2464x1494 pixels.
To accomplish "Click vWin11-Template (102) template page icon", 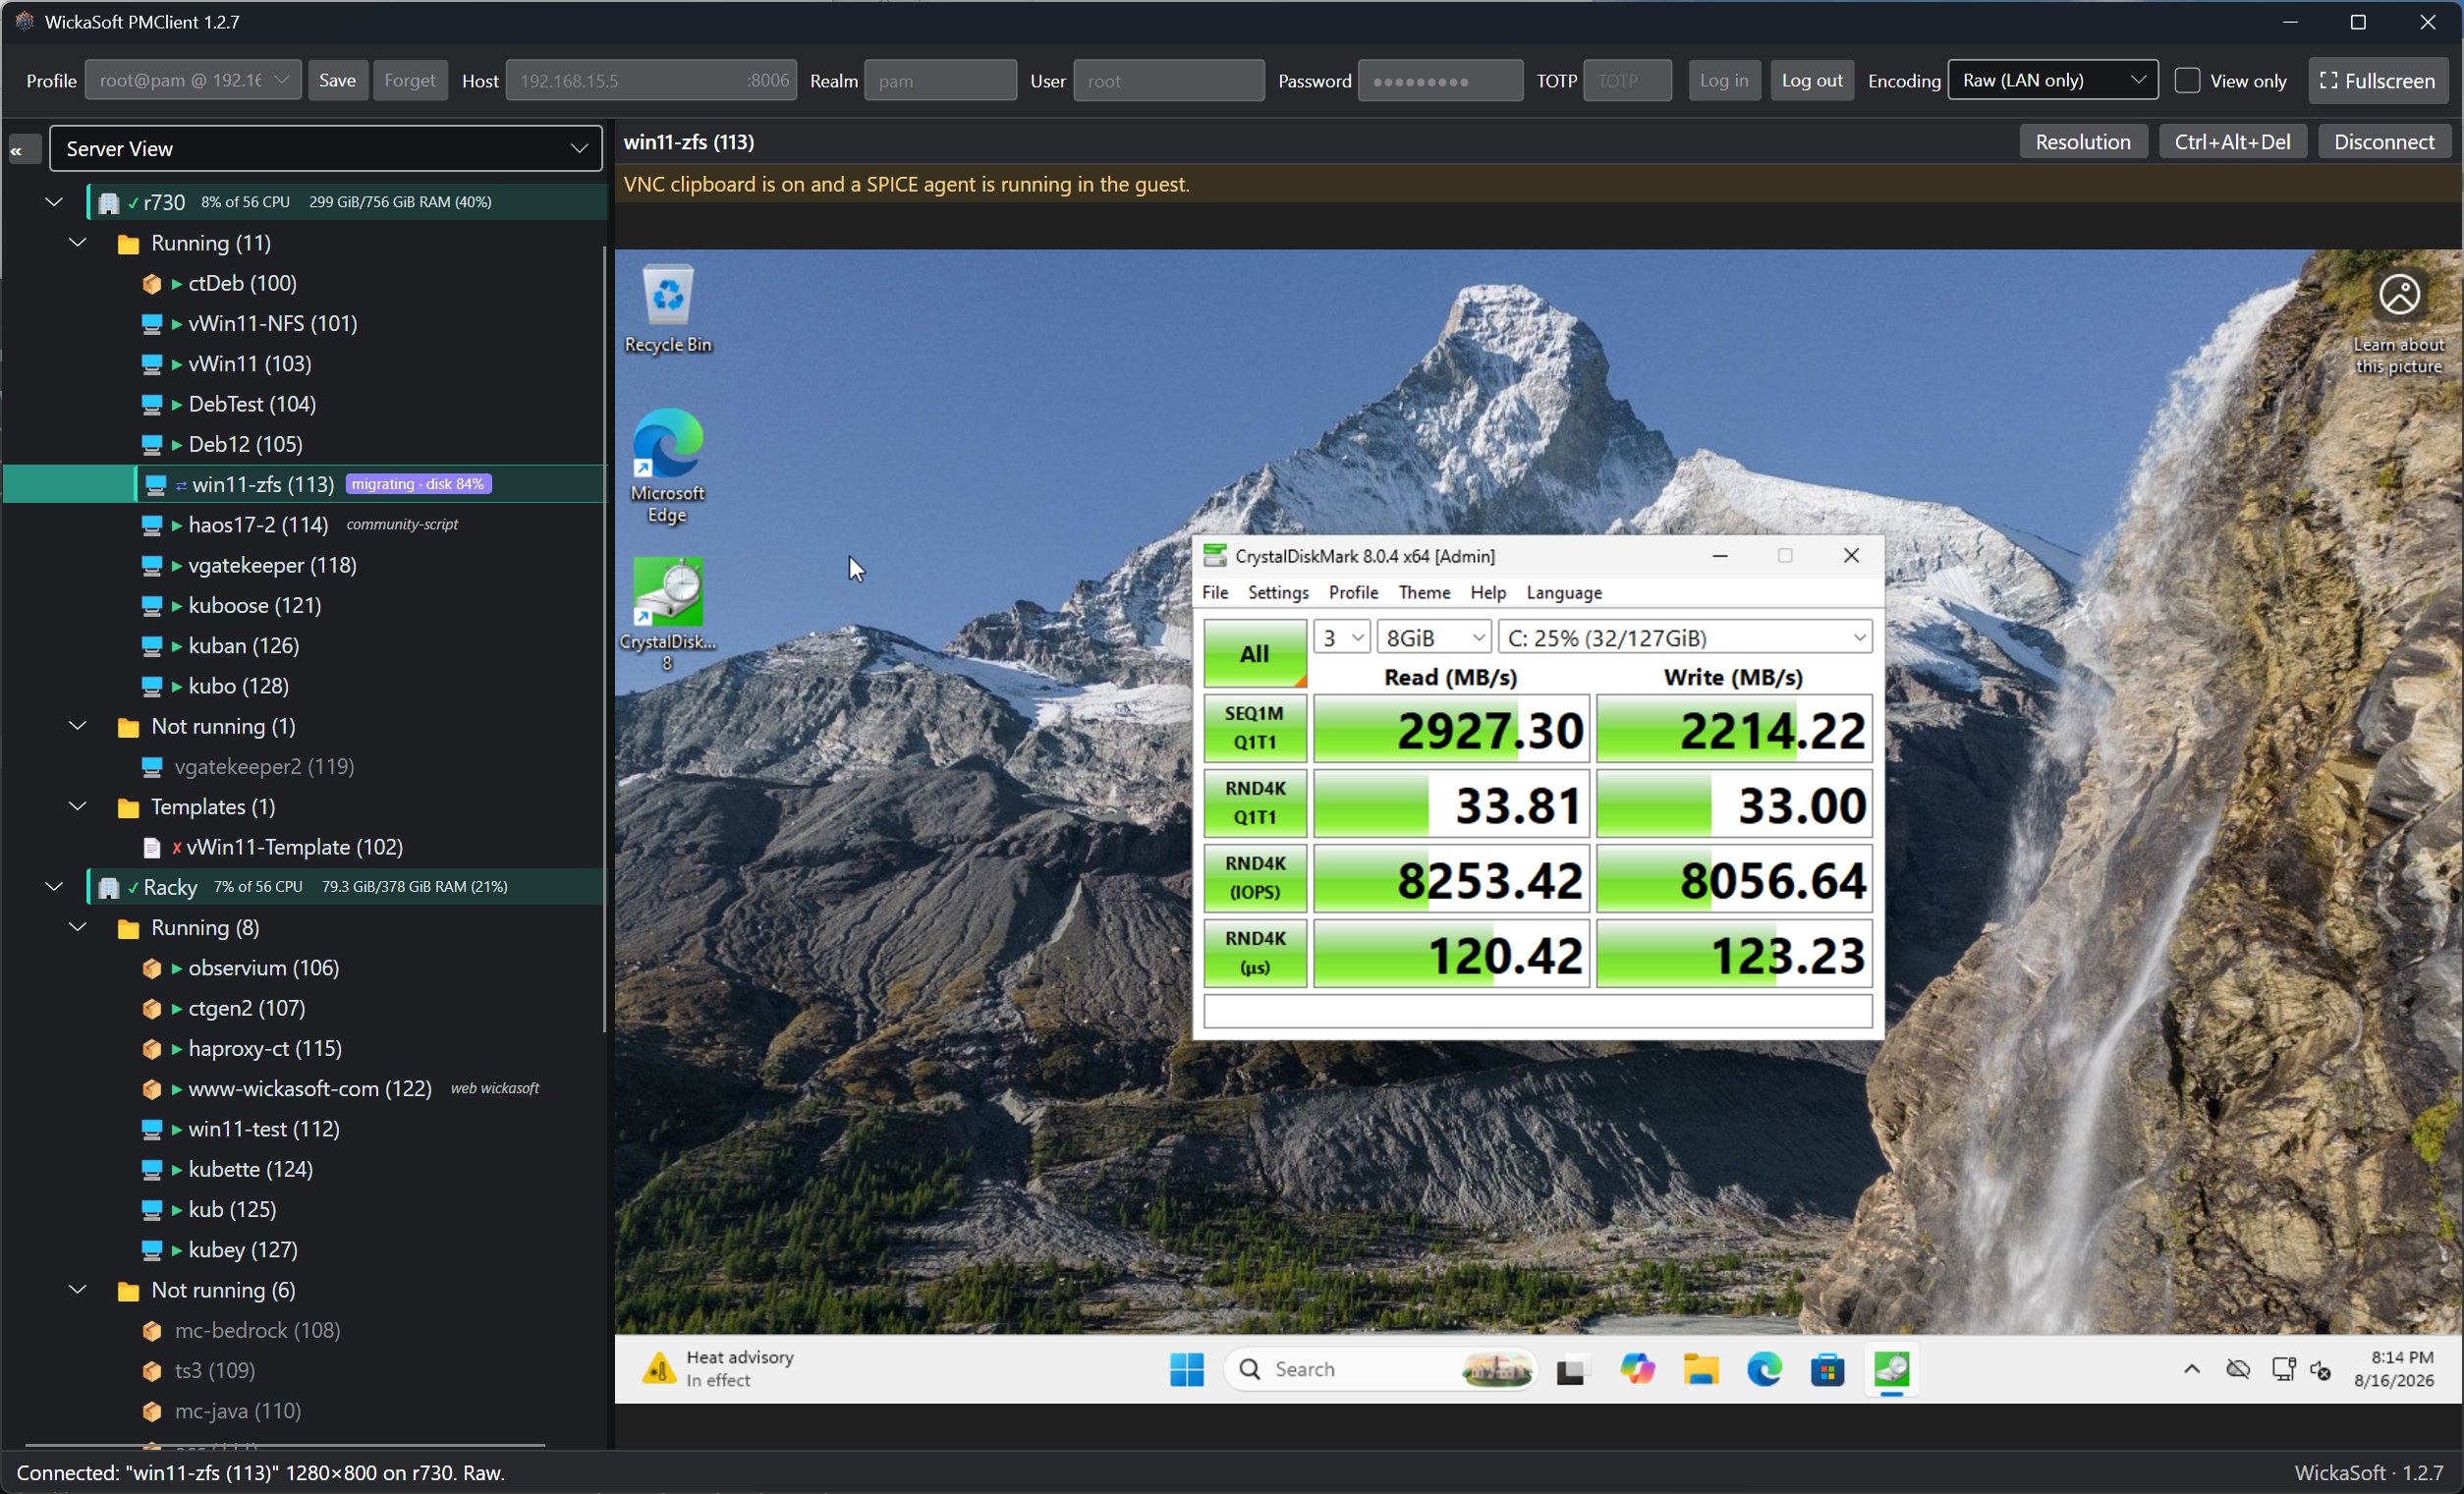I will (x=151, y=848).
